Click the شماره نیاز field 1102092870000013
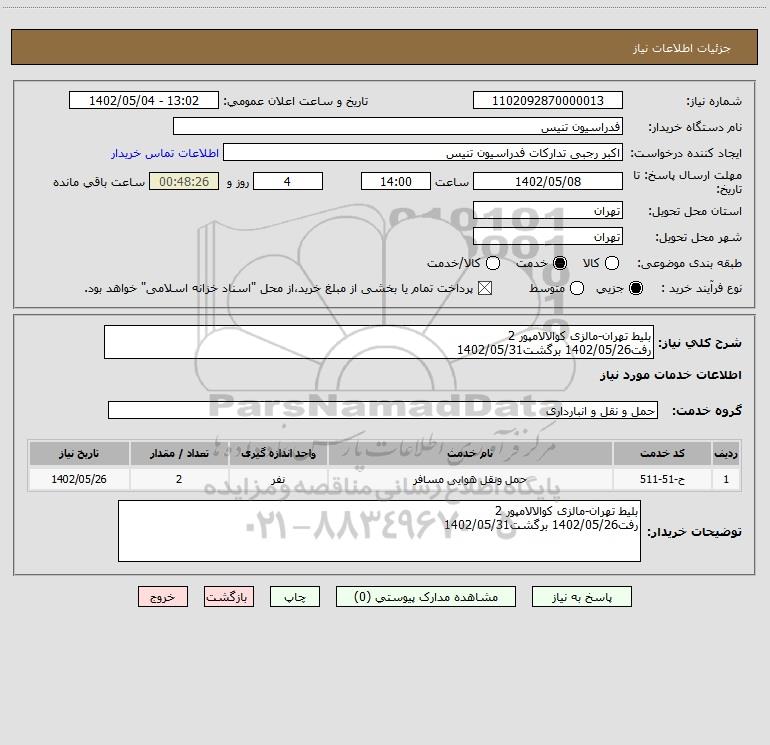 [x=548, y=100]
